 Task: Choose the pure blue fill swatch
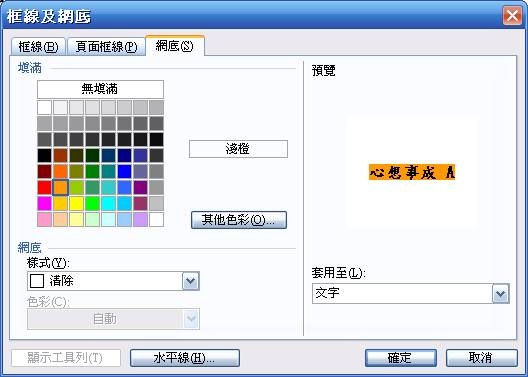click(x=125, y=171)
